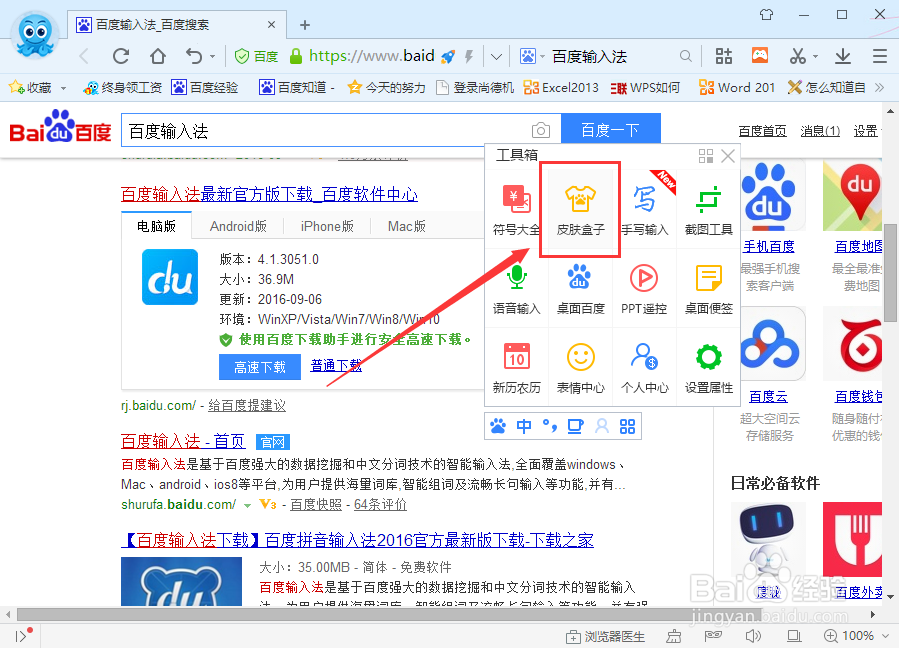The image size is (899, 648).
Task: Start 语音输入 voice input
Action: tap(517, 288)
